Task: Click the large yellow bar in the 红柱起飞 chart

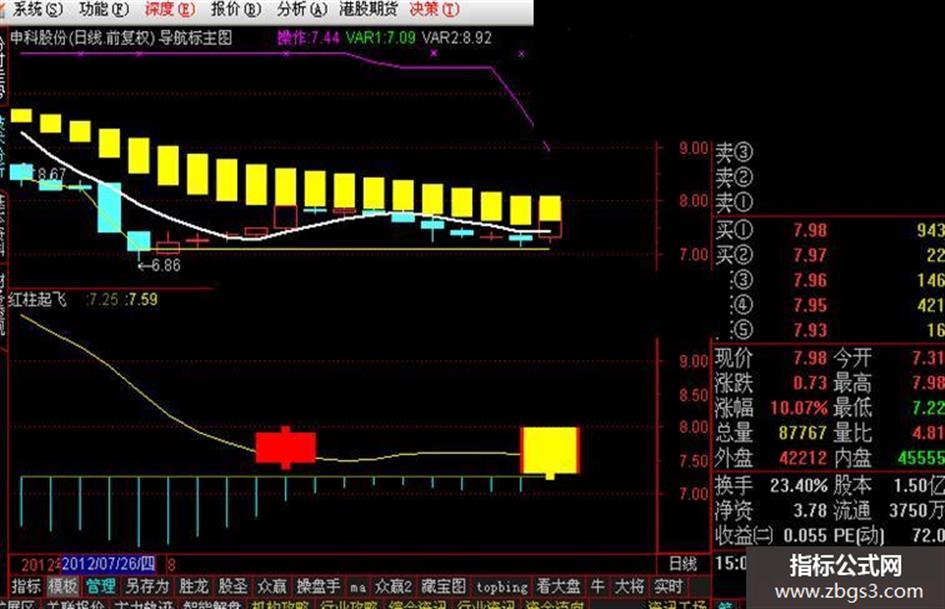Action: (x=549, y=450)
